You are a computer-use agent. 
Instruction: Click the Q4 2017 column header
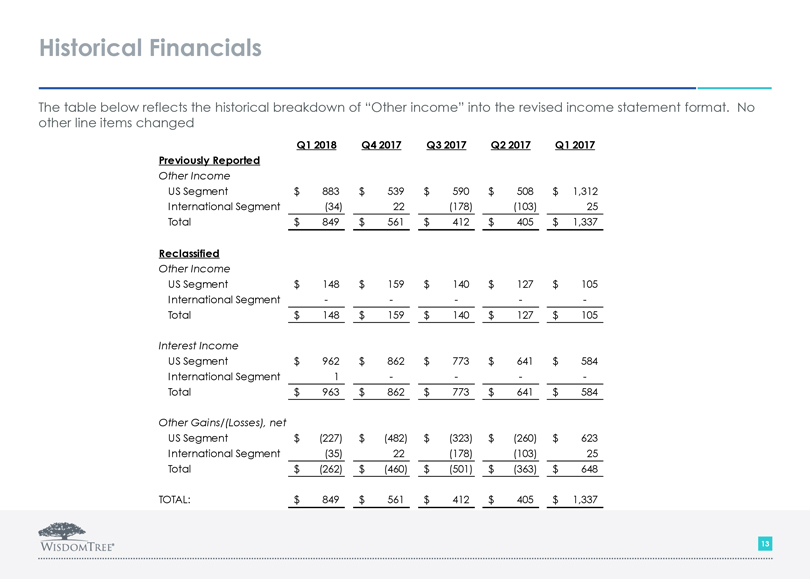pos(381,145)
